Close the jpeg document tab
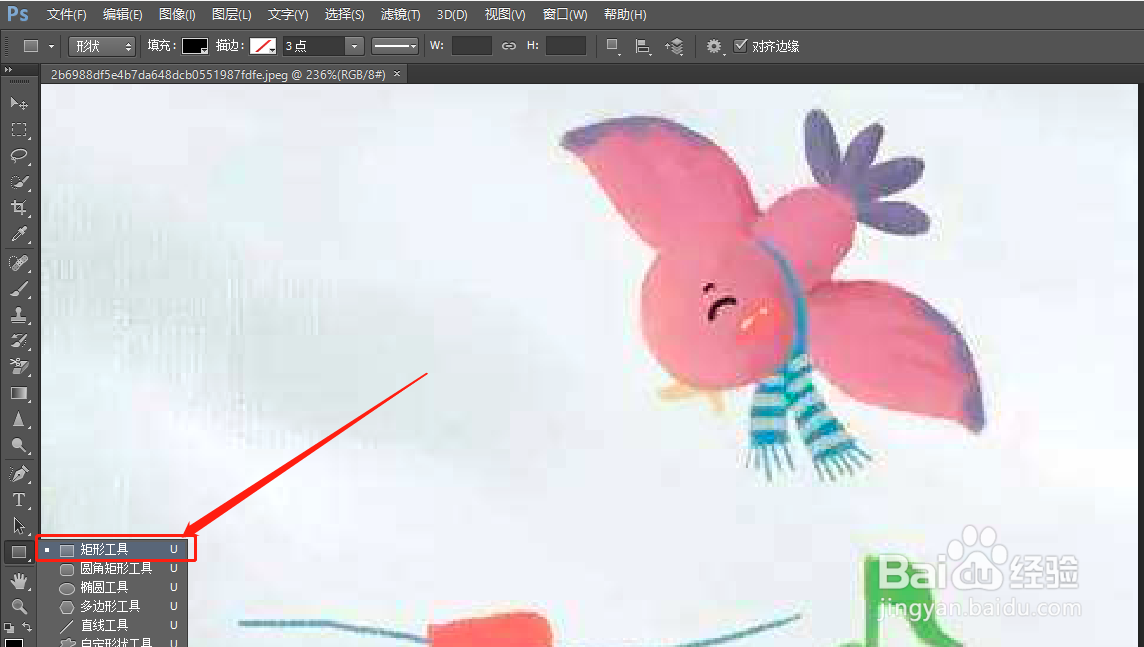 397,74
